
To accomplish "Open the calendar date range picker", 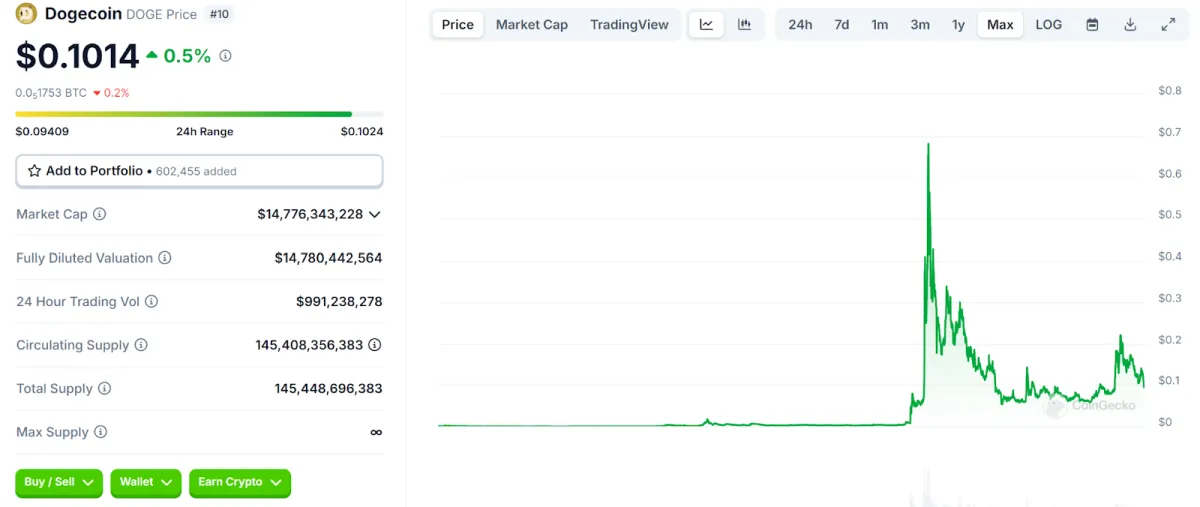I will [1092, 25].
